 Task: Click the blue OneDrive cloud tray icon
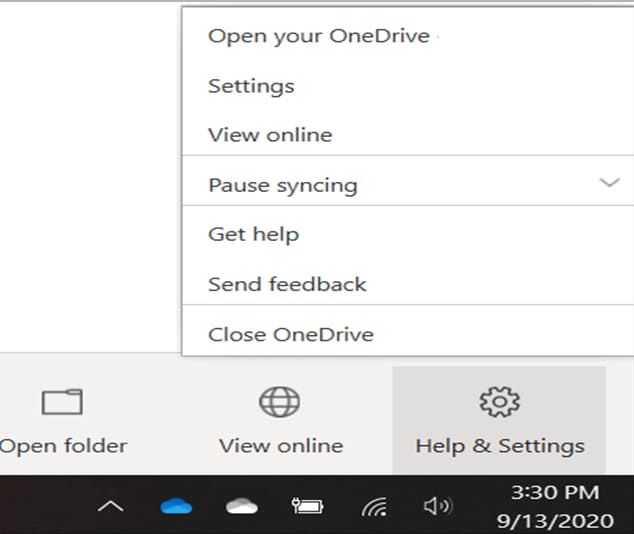[x=176, y=506]
